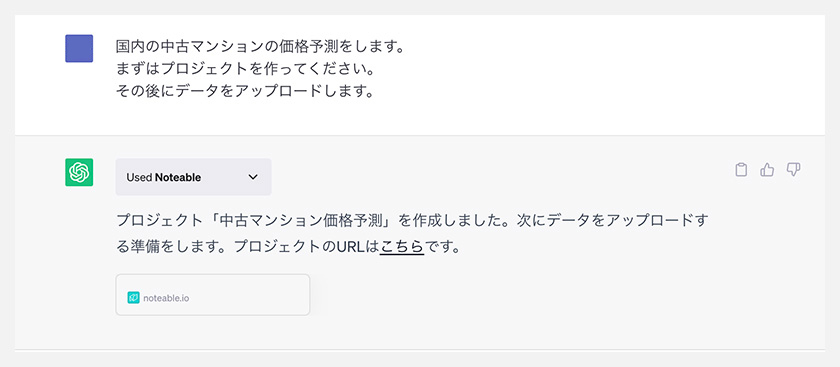Click the line その後にデータをアップロードします
The width and height of the screenshot is (840, 367).
coord(244,92)
